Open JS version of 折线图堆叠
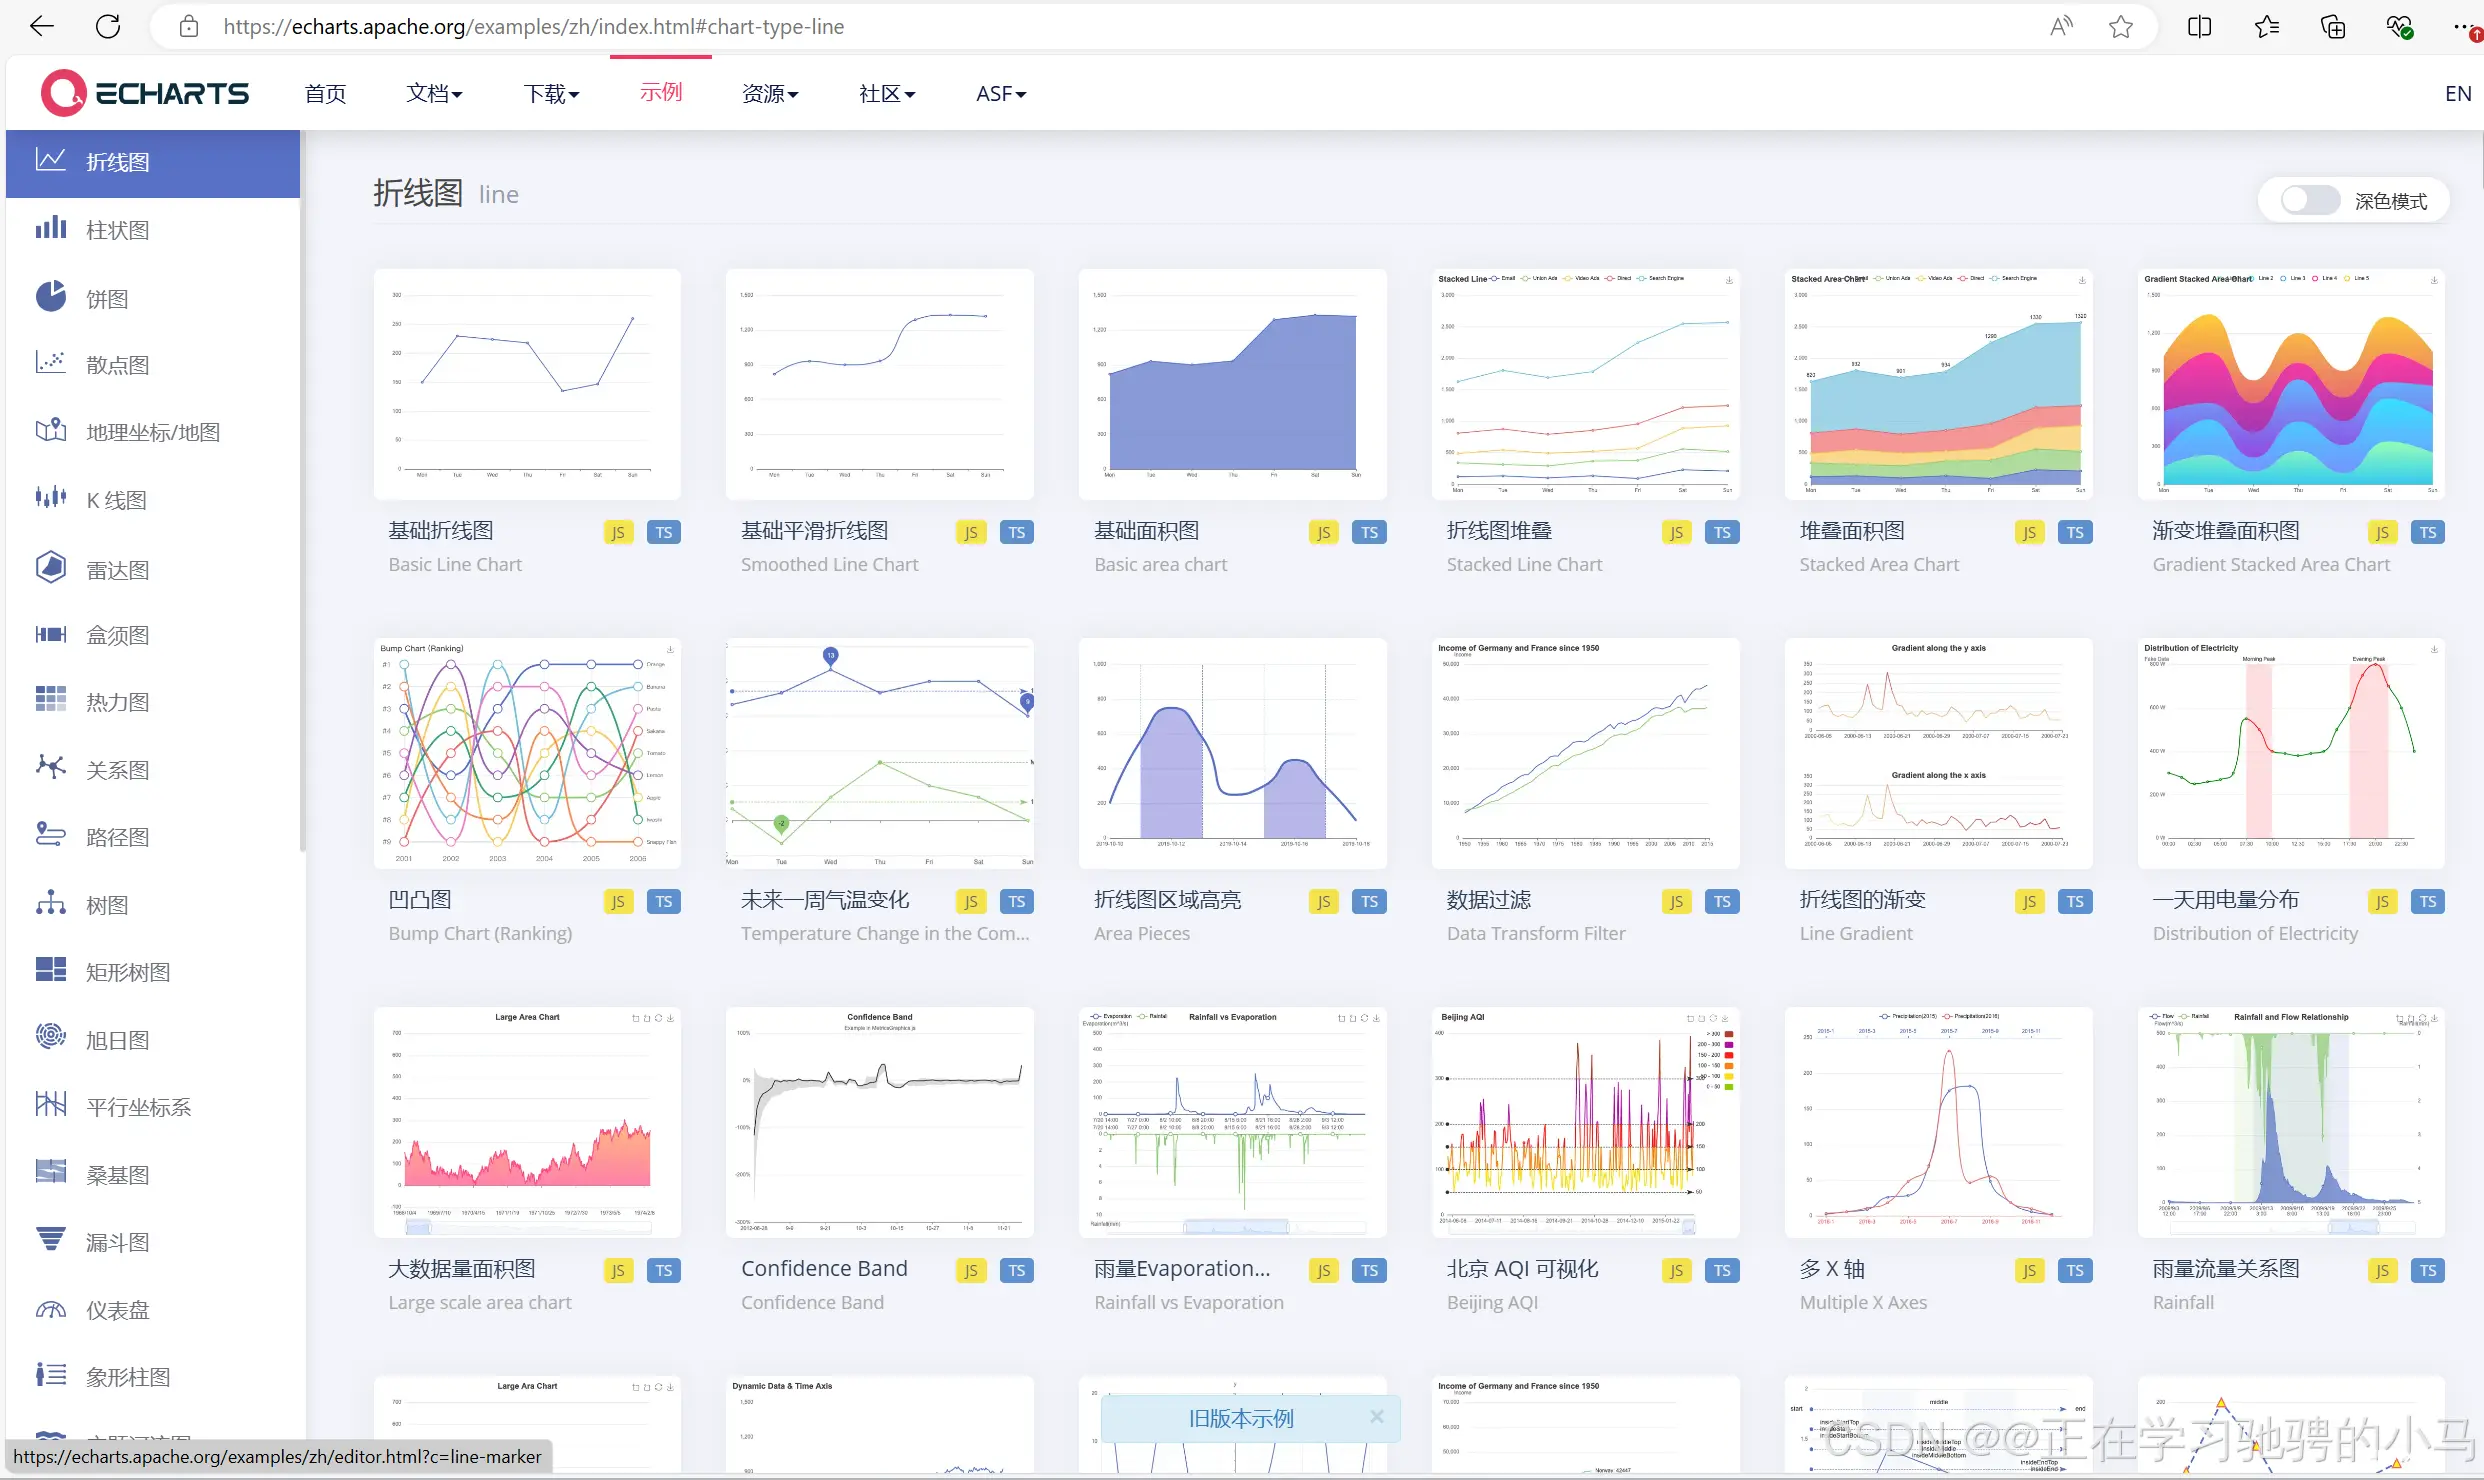 (1676, 532)
